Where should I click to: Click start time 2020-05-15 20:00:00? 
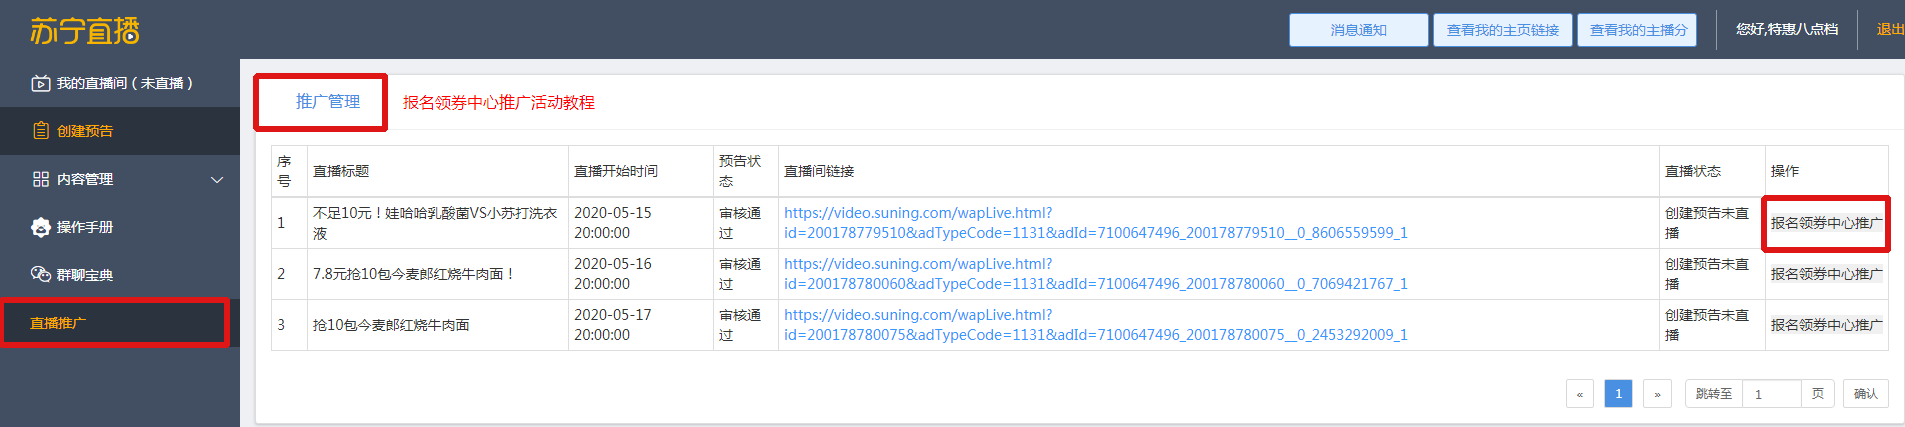pyautogui.click(x=612, y=223)
